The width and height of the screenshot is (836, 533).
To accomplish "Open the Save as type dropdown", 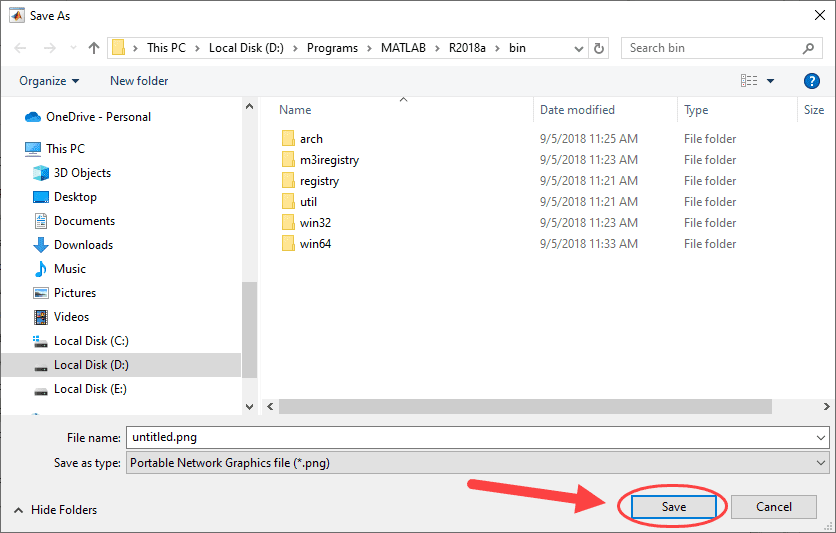I will (x=478, y=463).
